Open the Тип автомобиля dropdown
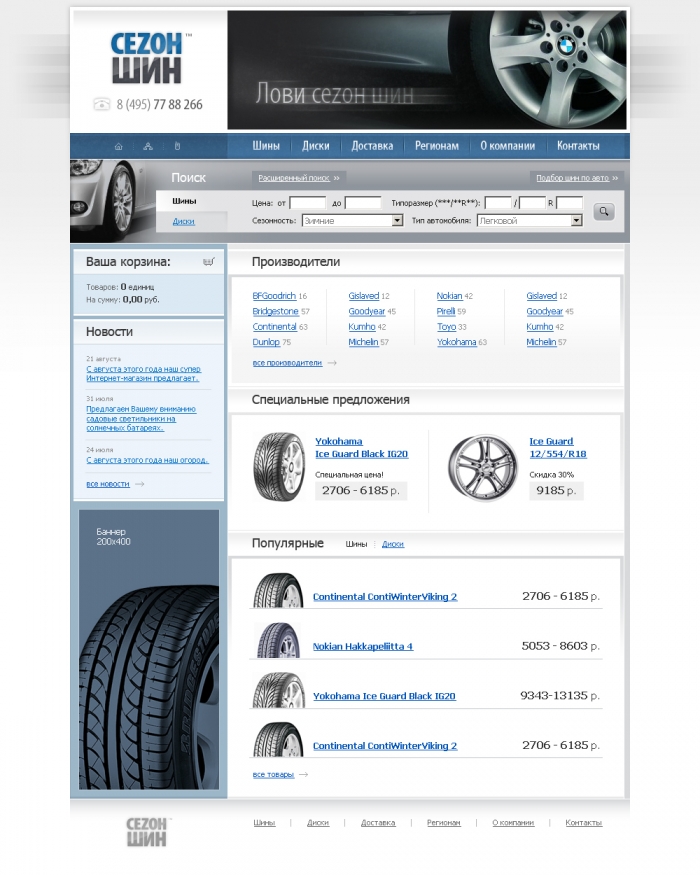This screenshot has height=875, width=700. tap(530, 220)
